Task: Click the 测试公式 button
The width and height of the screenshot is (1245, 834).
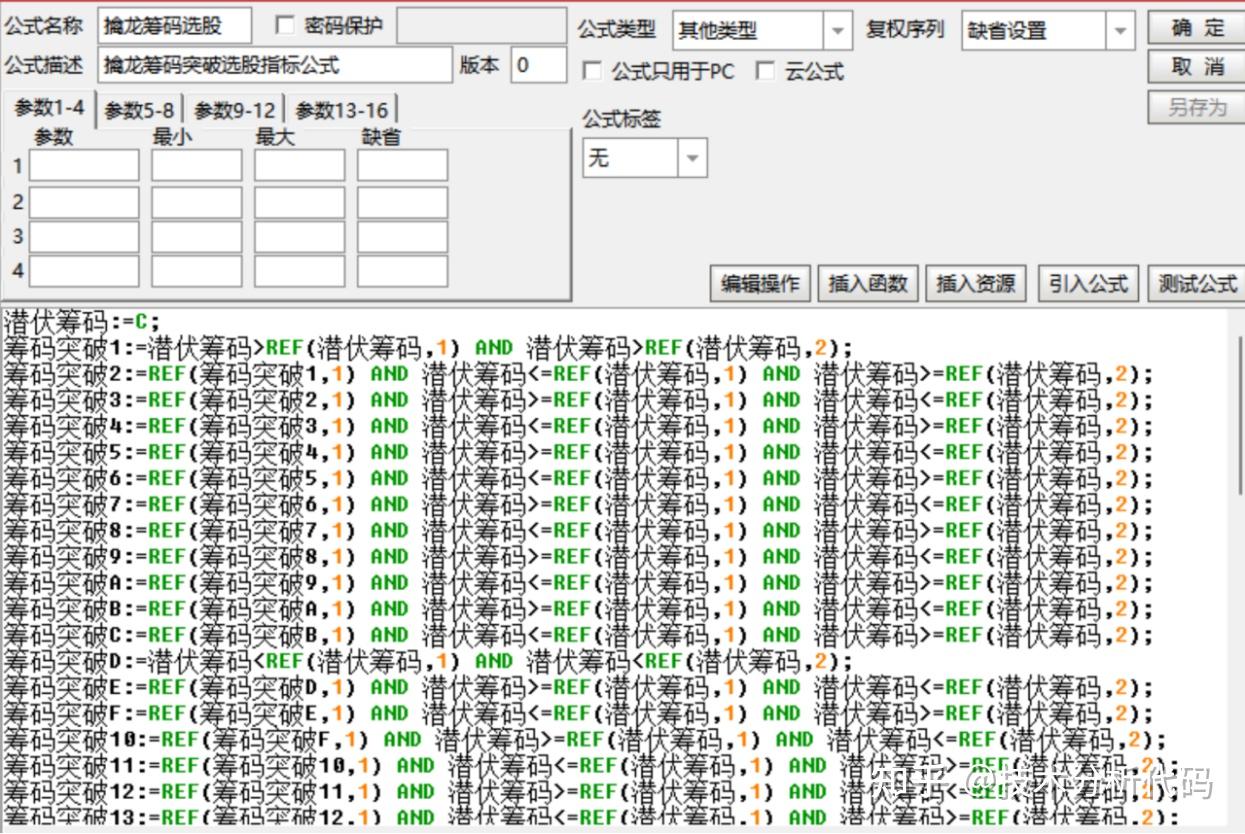Action: (1196, 283)
